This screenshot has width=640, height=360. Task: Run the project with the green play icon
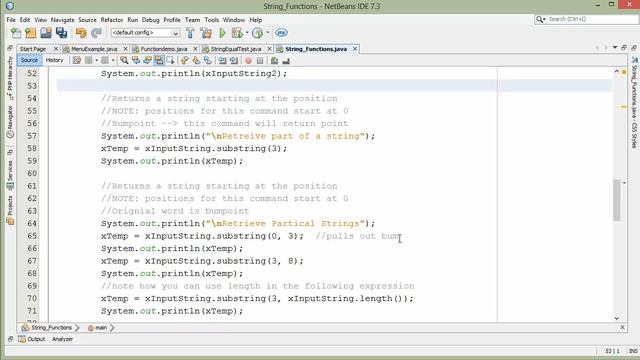pos(222,33)
